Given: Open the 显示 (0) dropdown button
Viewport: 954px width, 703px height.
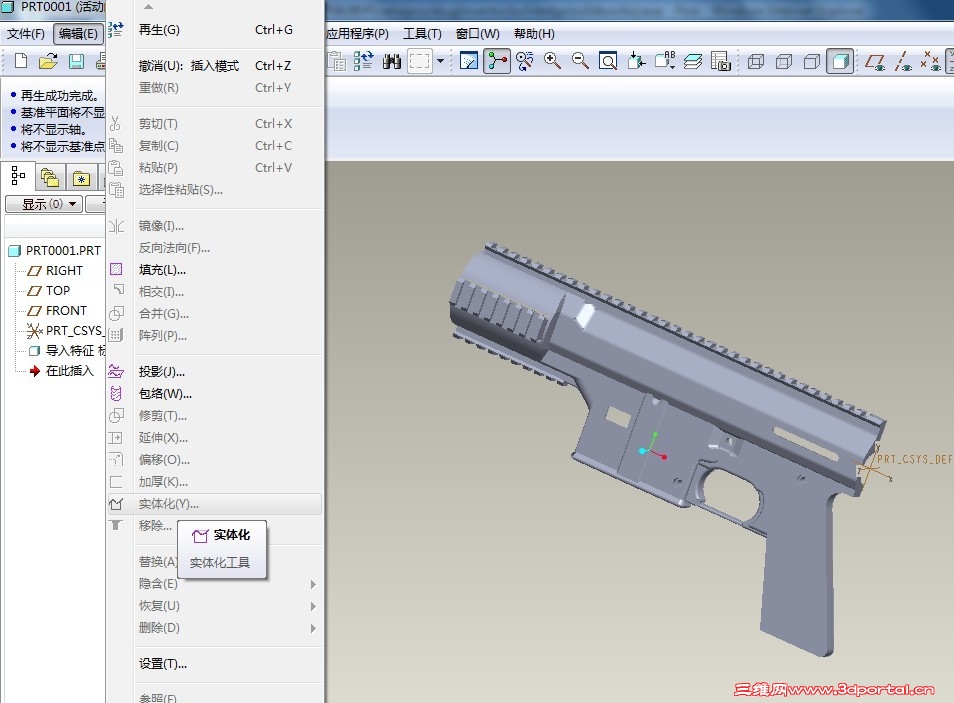Looking at the screenshot, I should pyautogui.click(x=44, y=205).
